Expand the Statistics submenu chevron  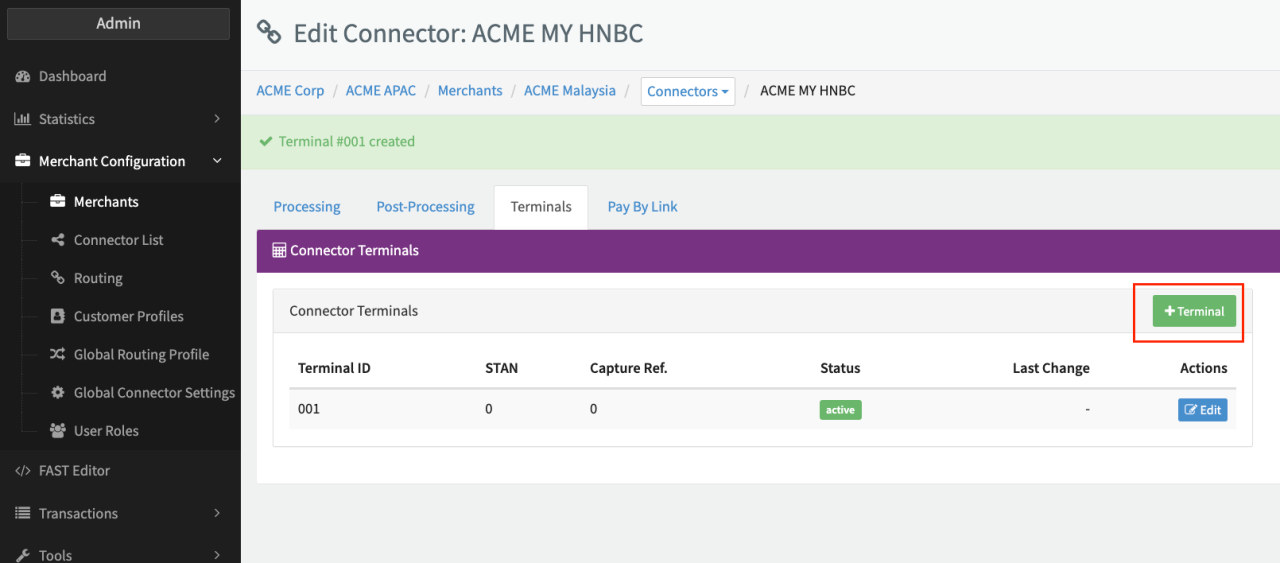(x=217, y=119)
